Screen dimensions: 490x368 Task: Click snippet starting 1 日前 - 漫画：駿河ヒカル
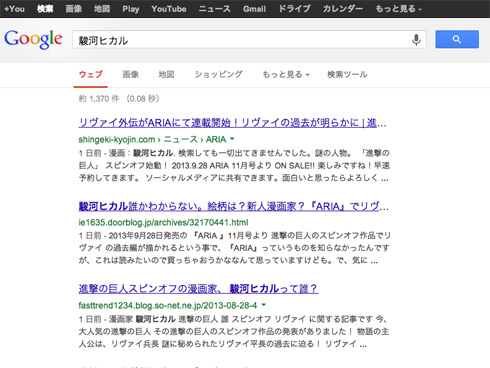234,166
